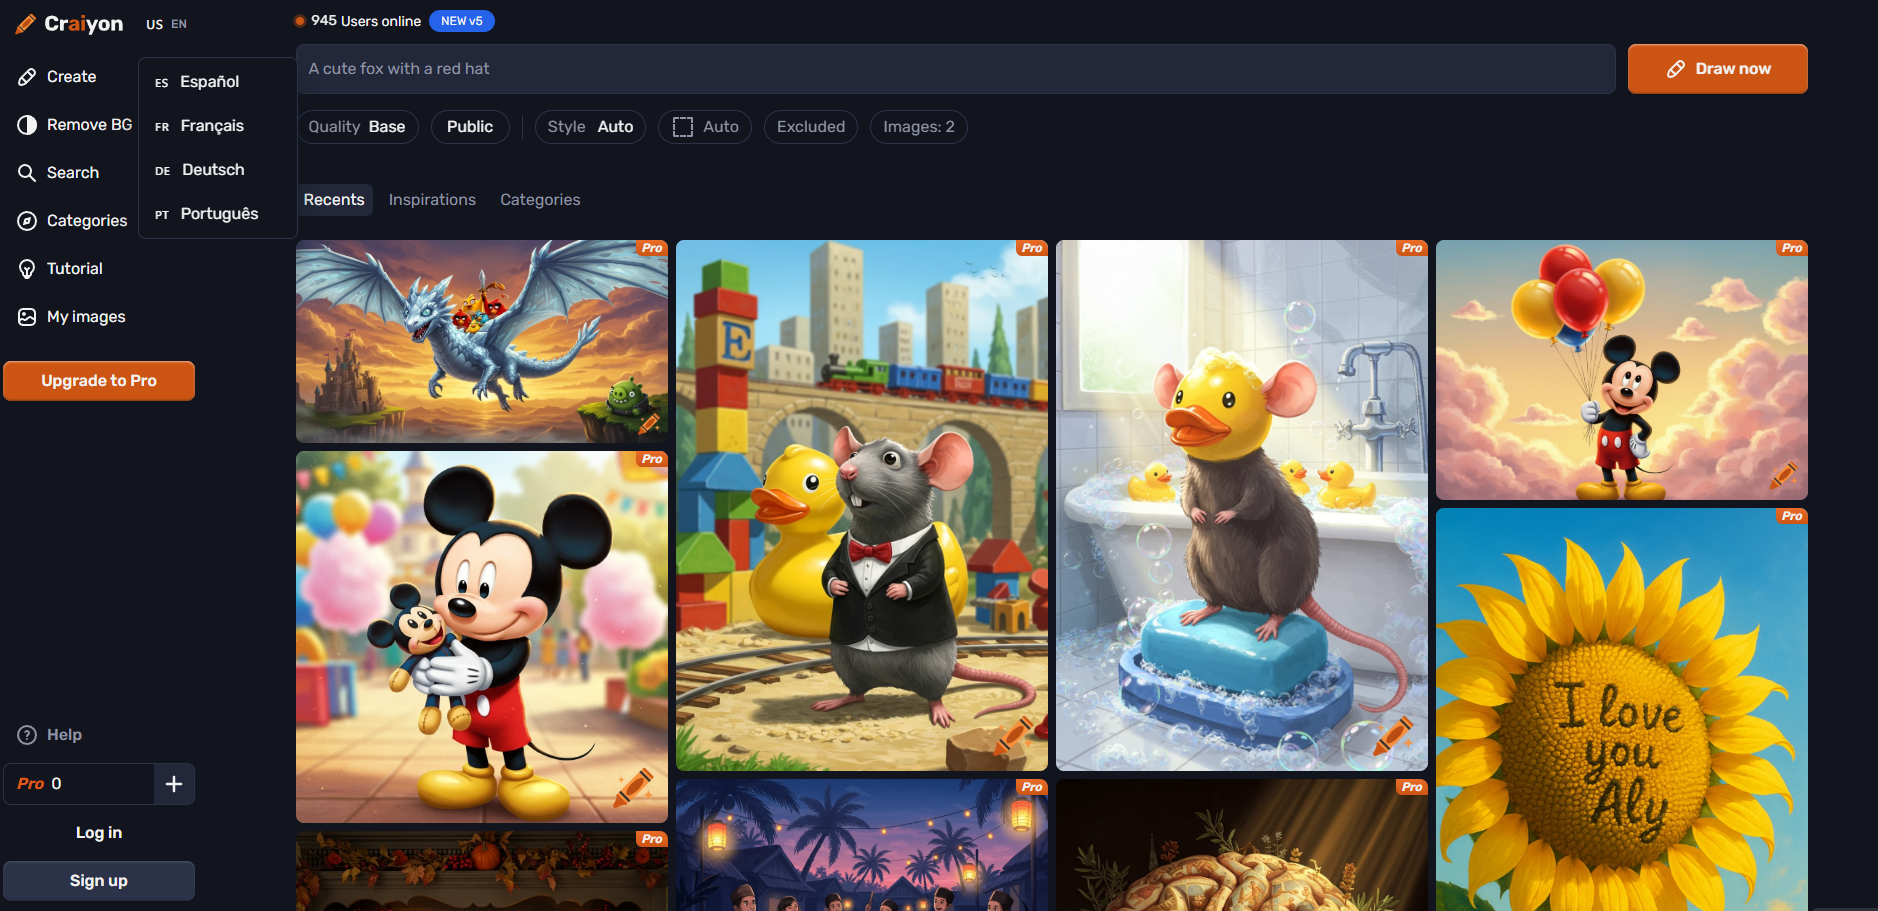The width and height of the screenshot is (1878, 911).
Task: Open the rat in tuxedo thumbnail
Action: 862,505
